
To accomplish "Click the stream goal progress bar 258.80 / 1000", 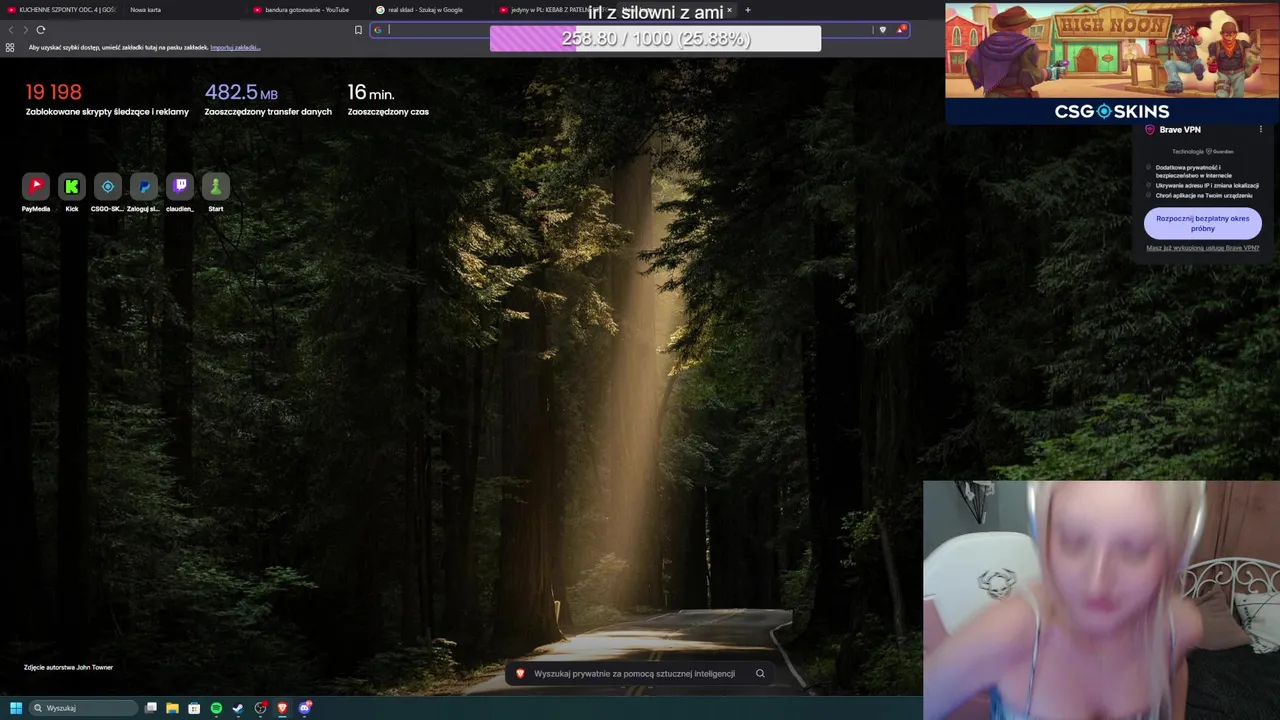I will click(655, 39).
